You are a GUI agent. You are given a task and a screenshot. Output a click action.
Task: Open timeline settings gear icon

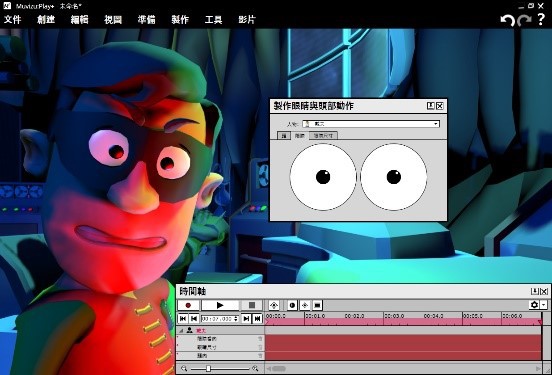pyautogui.click(x=534, y=305)
